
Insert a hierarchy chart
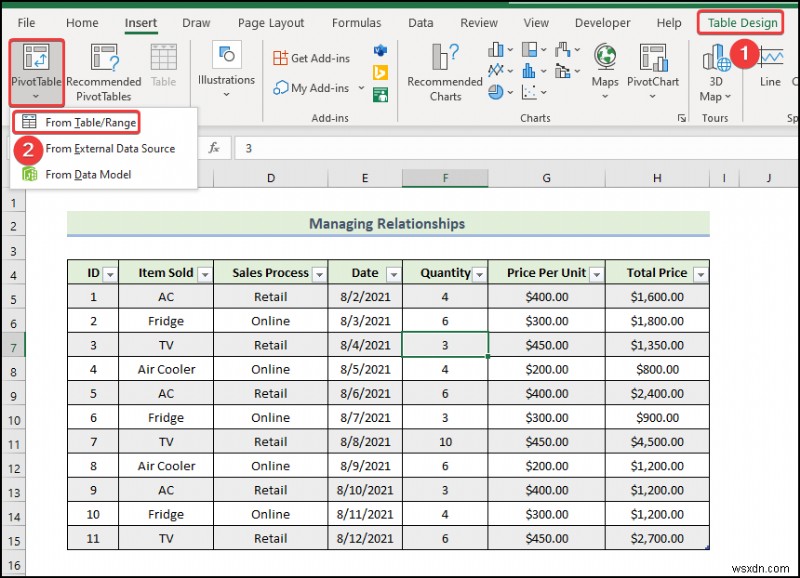[x=529, y=49]
